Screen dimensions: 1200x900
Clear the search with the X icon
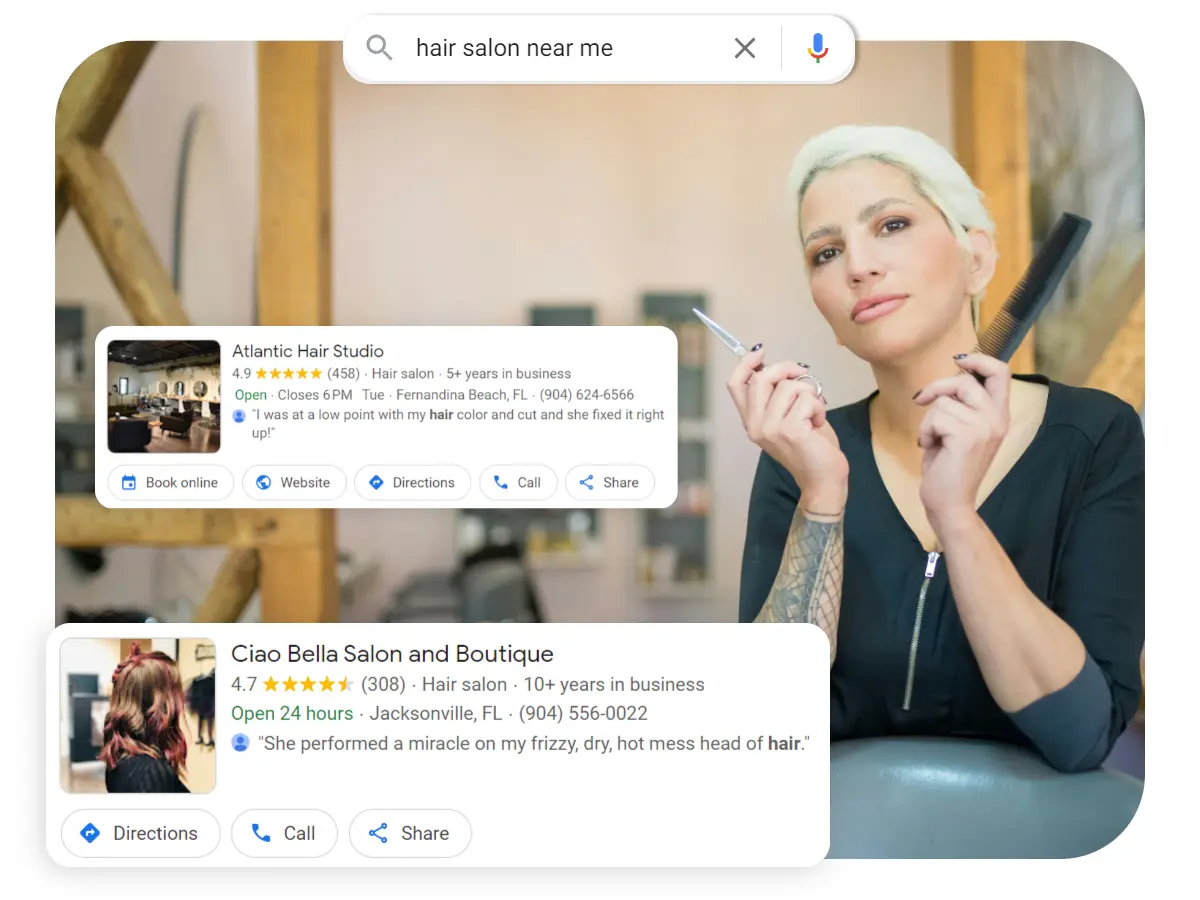point(744,48)
